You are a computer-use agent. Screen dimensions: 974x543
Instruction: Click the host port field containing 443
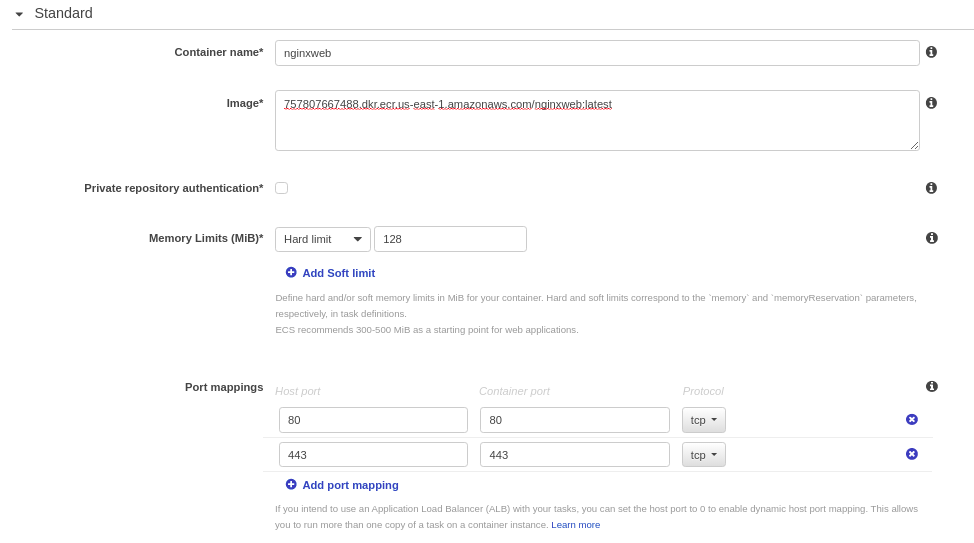pyautogui.click(x=373, y=455)
